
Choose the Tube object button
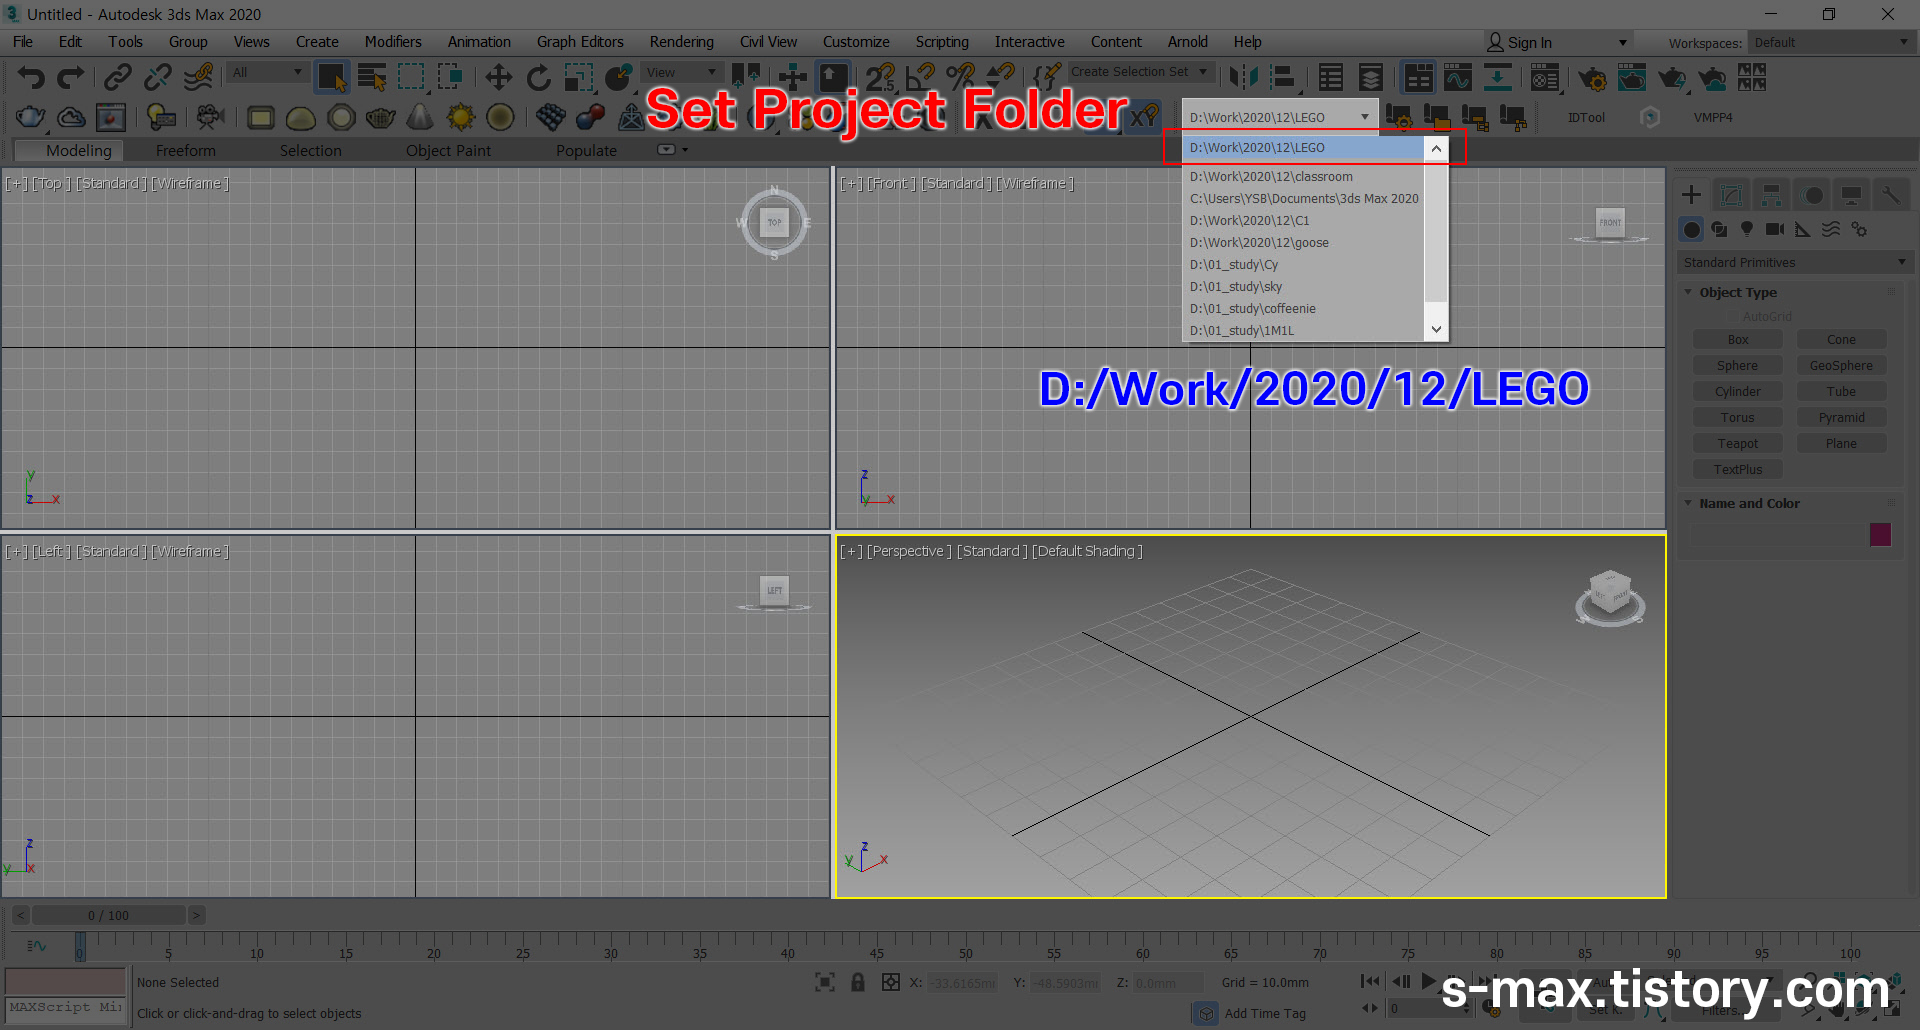point(1841,392)
